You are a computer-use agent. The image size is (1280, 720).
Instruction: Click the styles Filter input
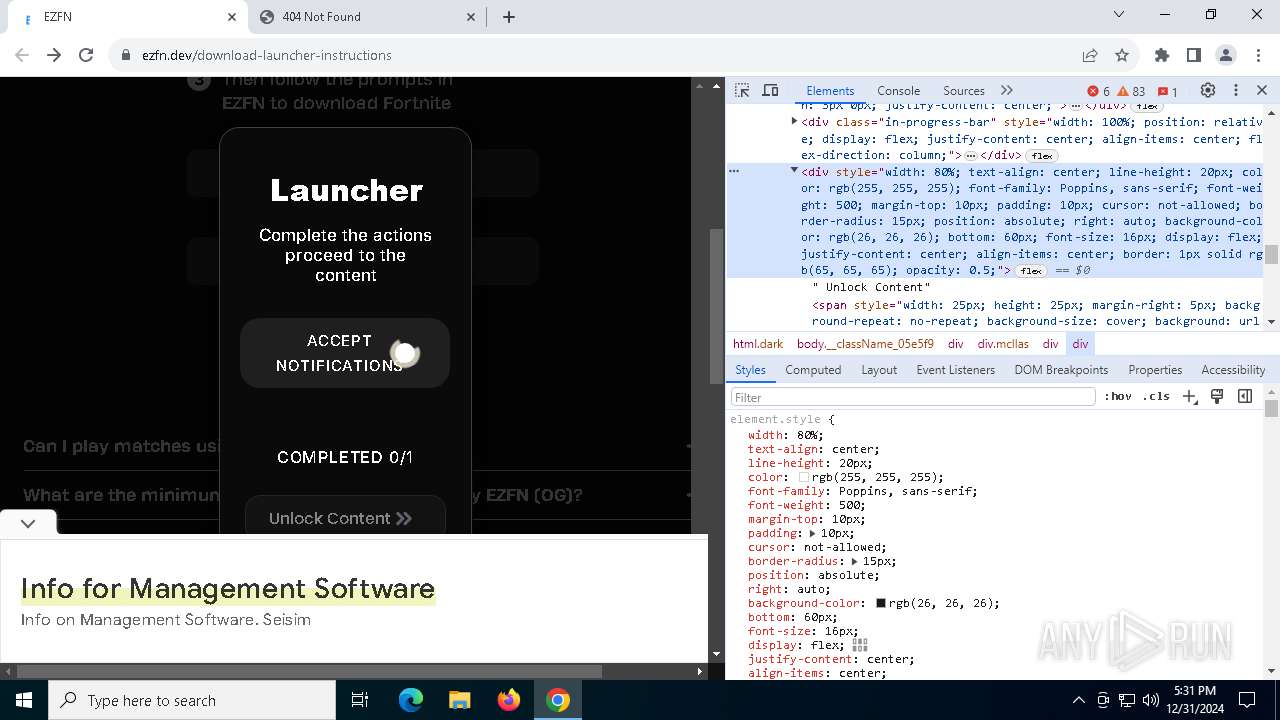pos(913,397)
